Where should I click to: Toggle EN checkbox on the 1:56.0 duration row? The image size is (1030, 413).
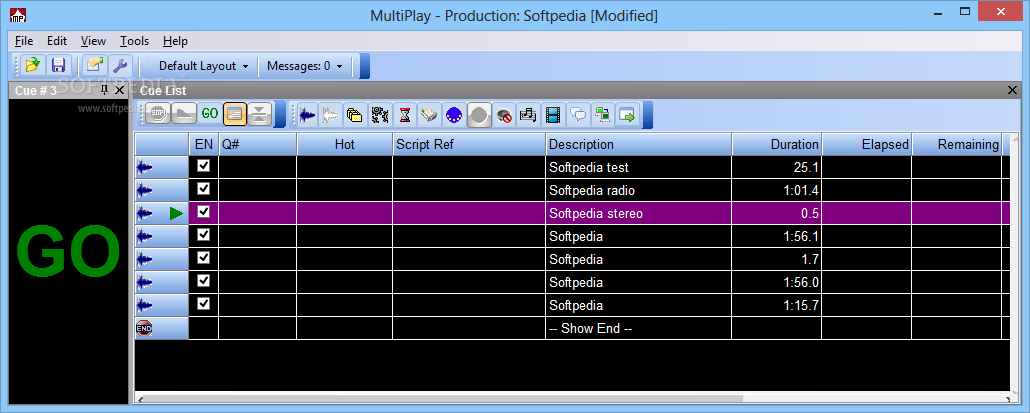pyautogui.click(x=204, y=280)
